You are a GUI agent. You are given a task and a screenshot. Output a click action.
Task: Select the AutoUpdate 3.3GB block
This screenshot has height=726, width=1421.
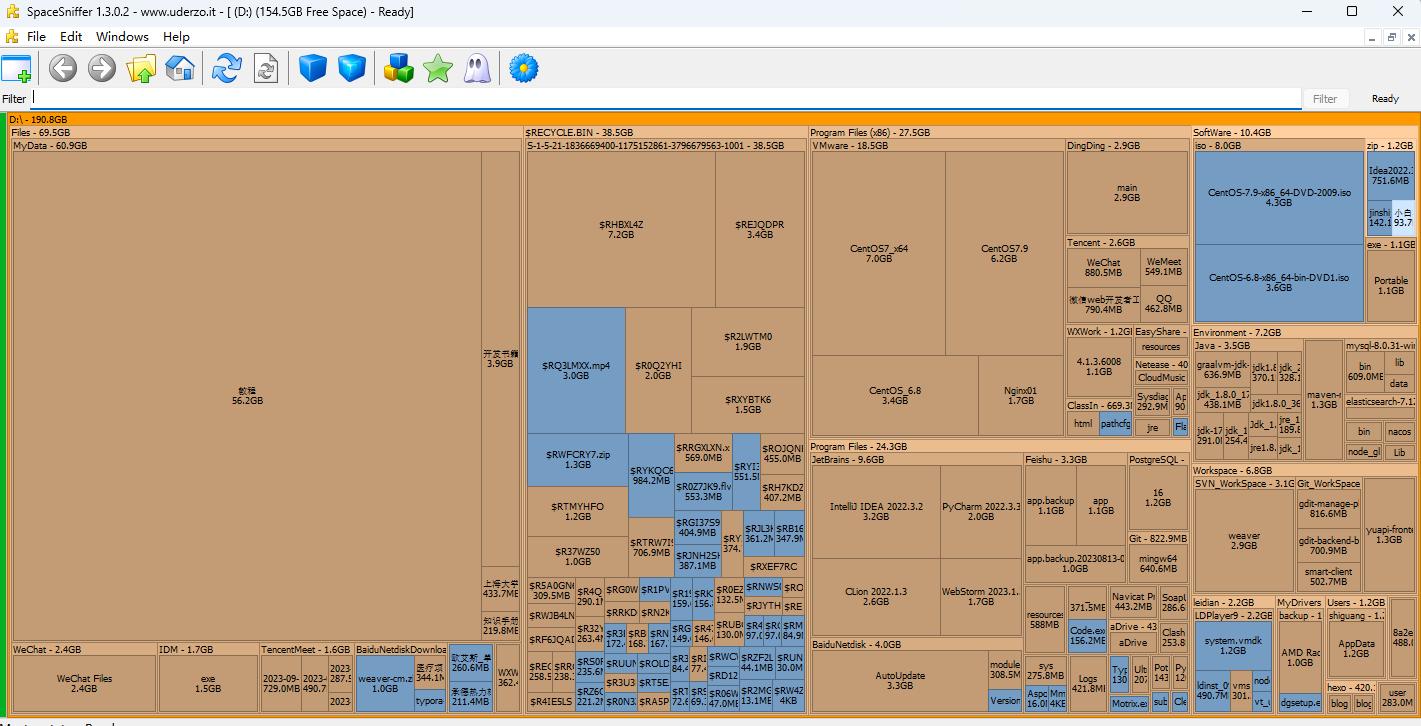click(x=900, y=681)
